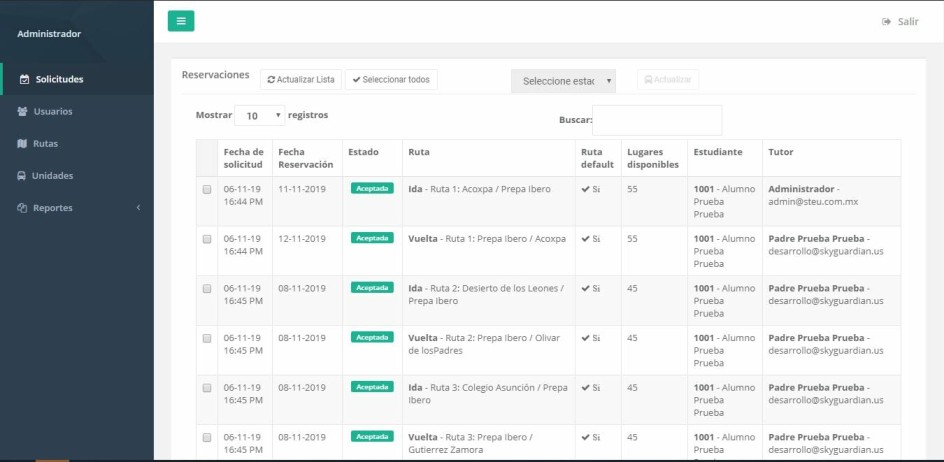944x462 pixels.
Task: Click the Administrador title in the sidebar
Action: pyautogui.click(x=49, y=34)
